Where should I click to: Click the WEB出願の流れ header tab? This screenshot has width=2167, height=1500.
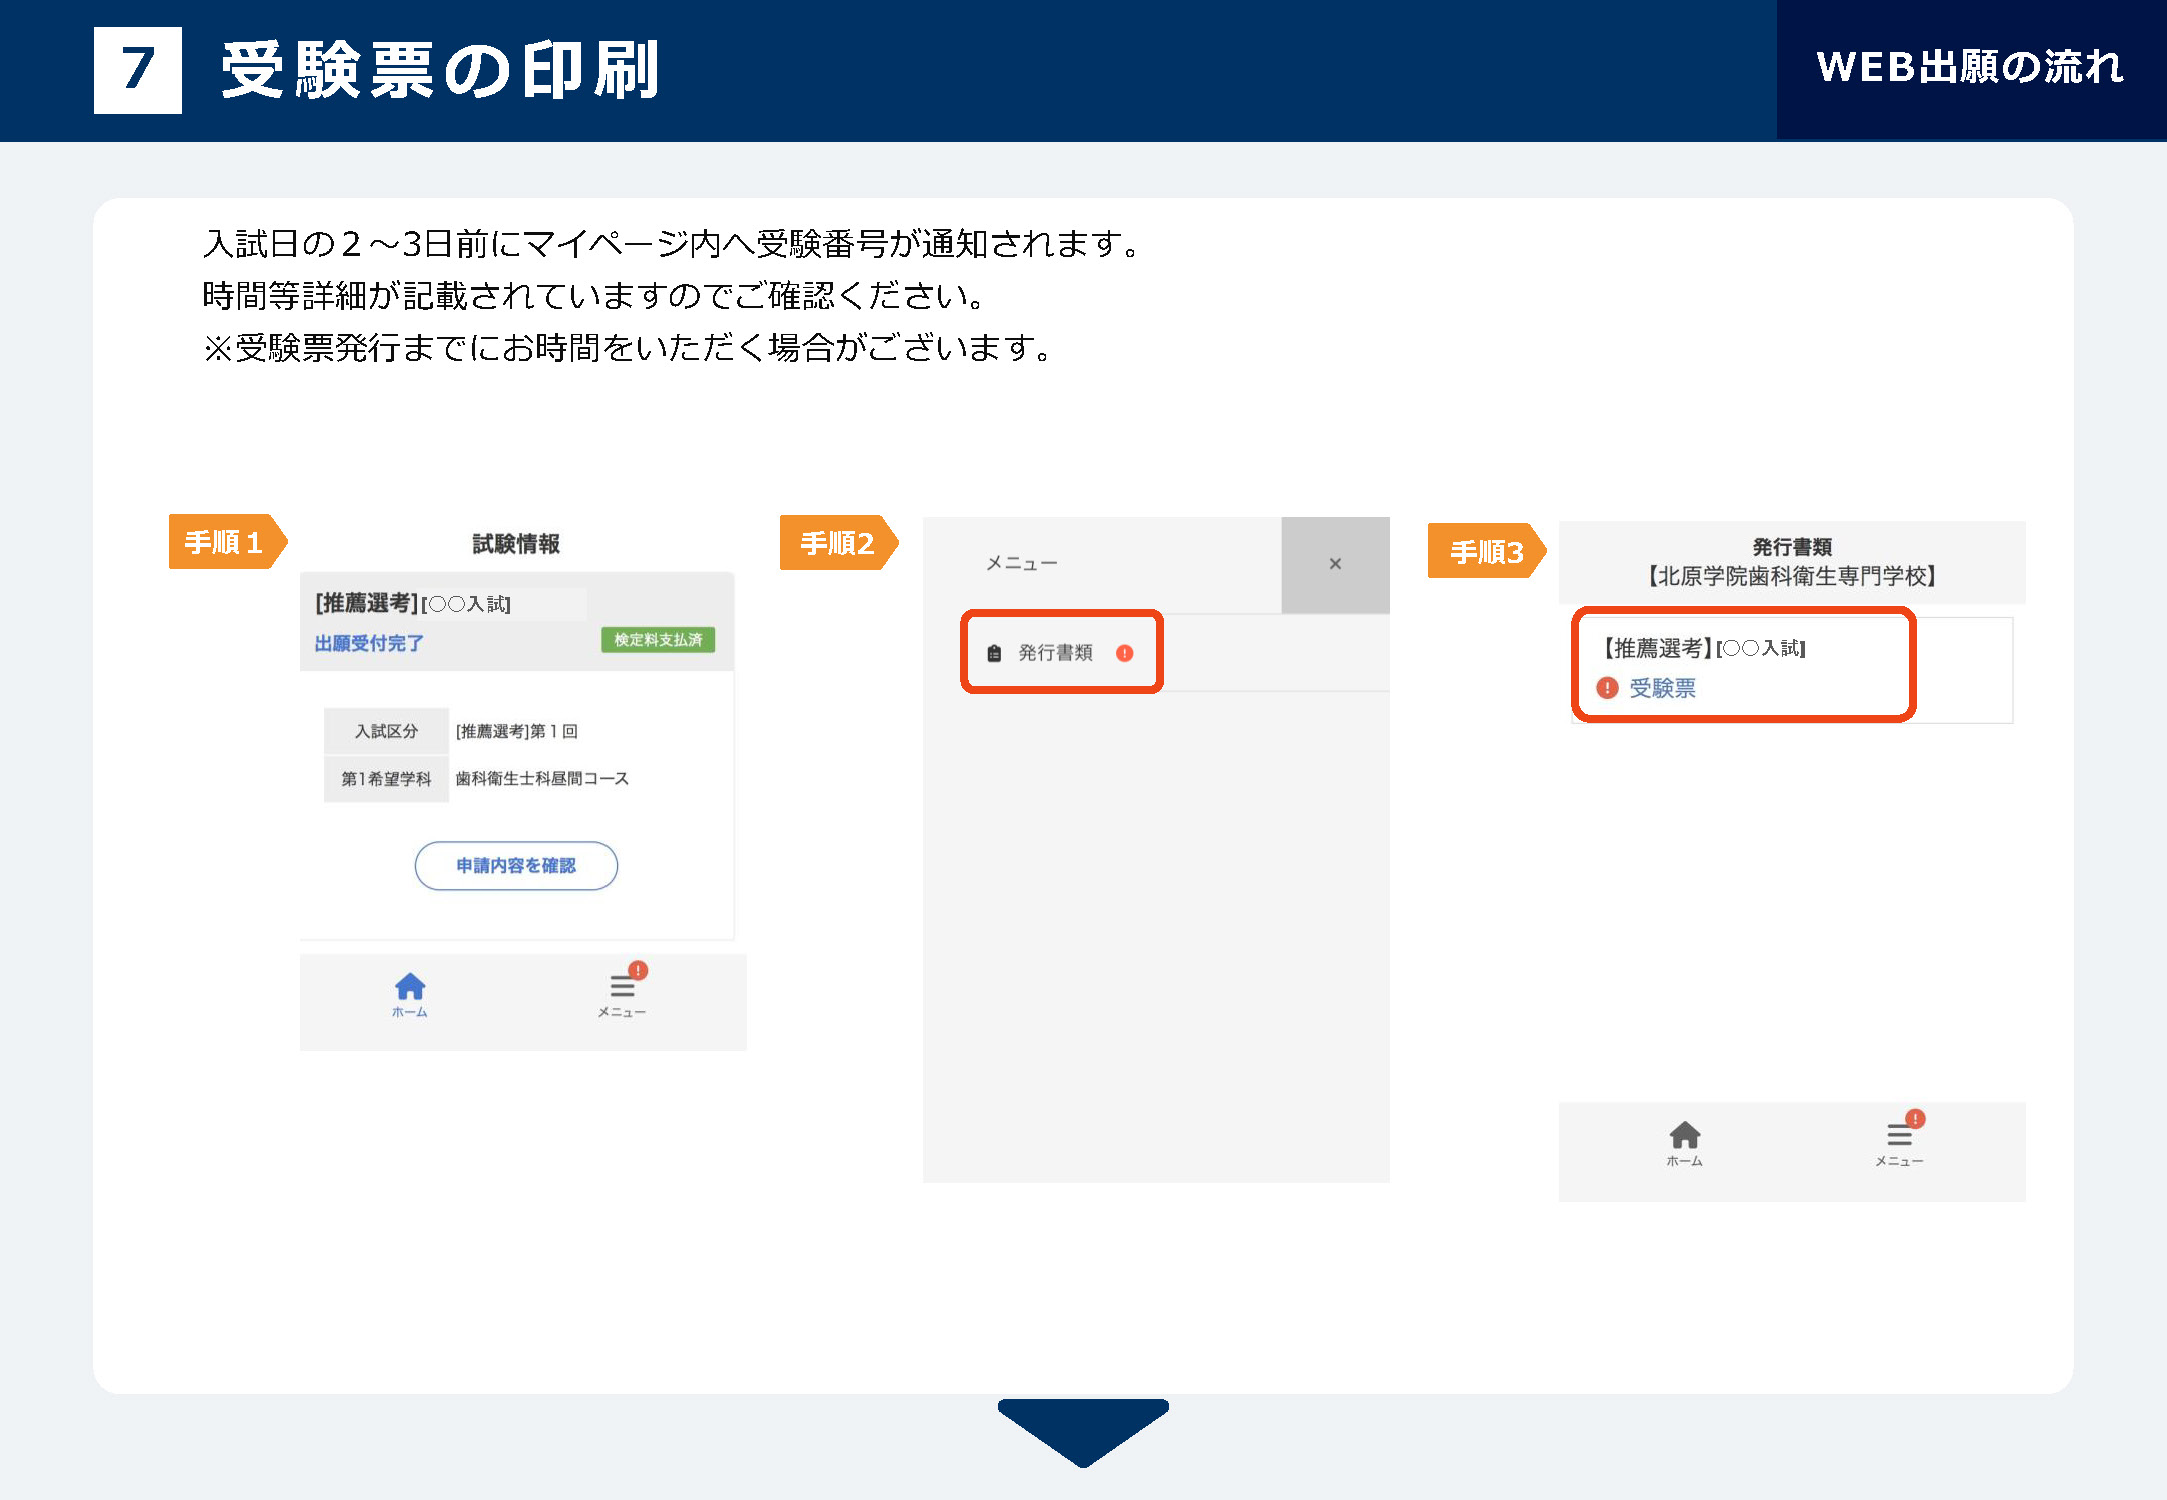[x=1970, y=68]
